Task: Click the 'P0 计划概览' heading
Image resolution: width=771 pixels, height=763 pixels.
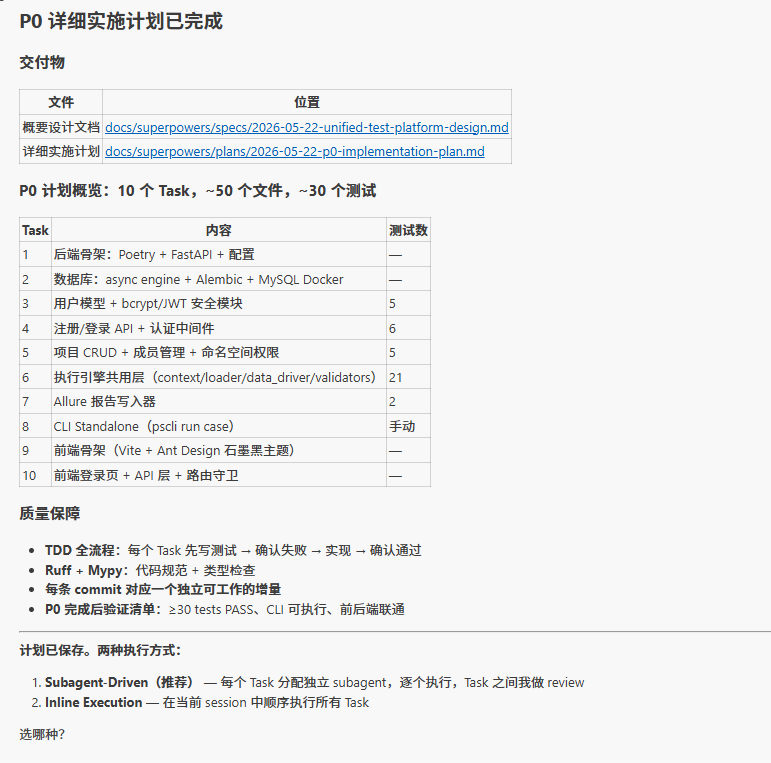Action: (198, 191)
